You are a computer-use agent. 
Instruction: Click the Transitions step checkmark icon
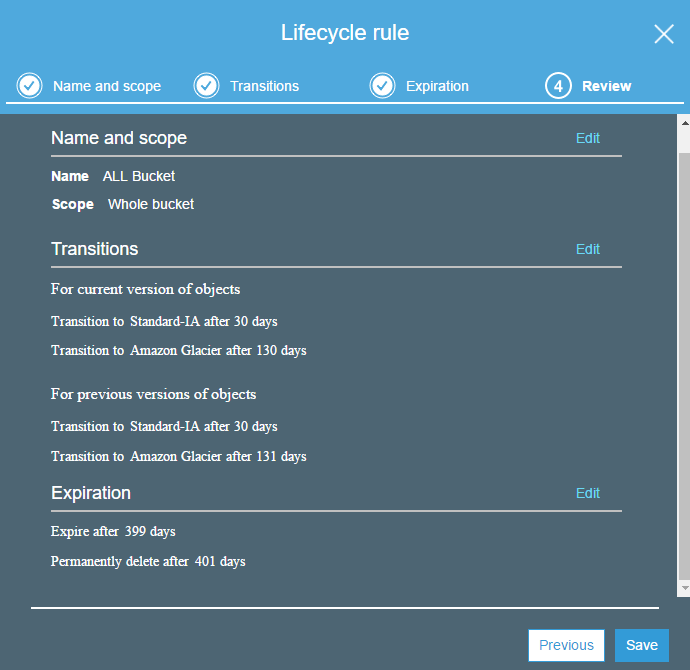206,85
